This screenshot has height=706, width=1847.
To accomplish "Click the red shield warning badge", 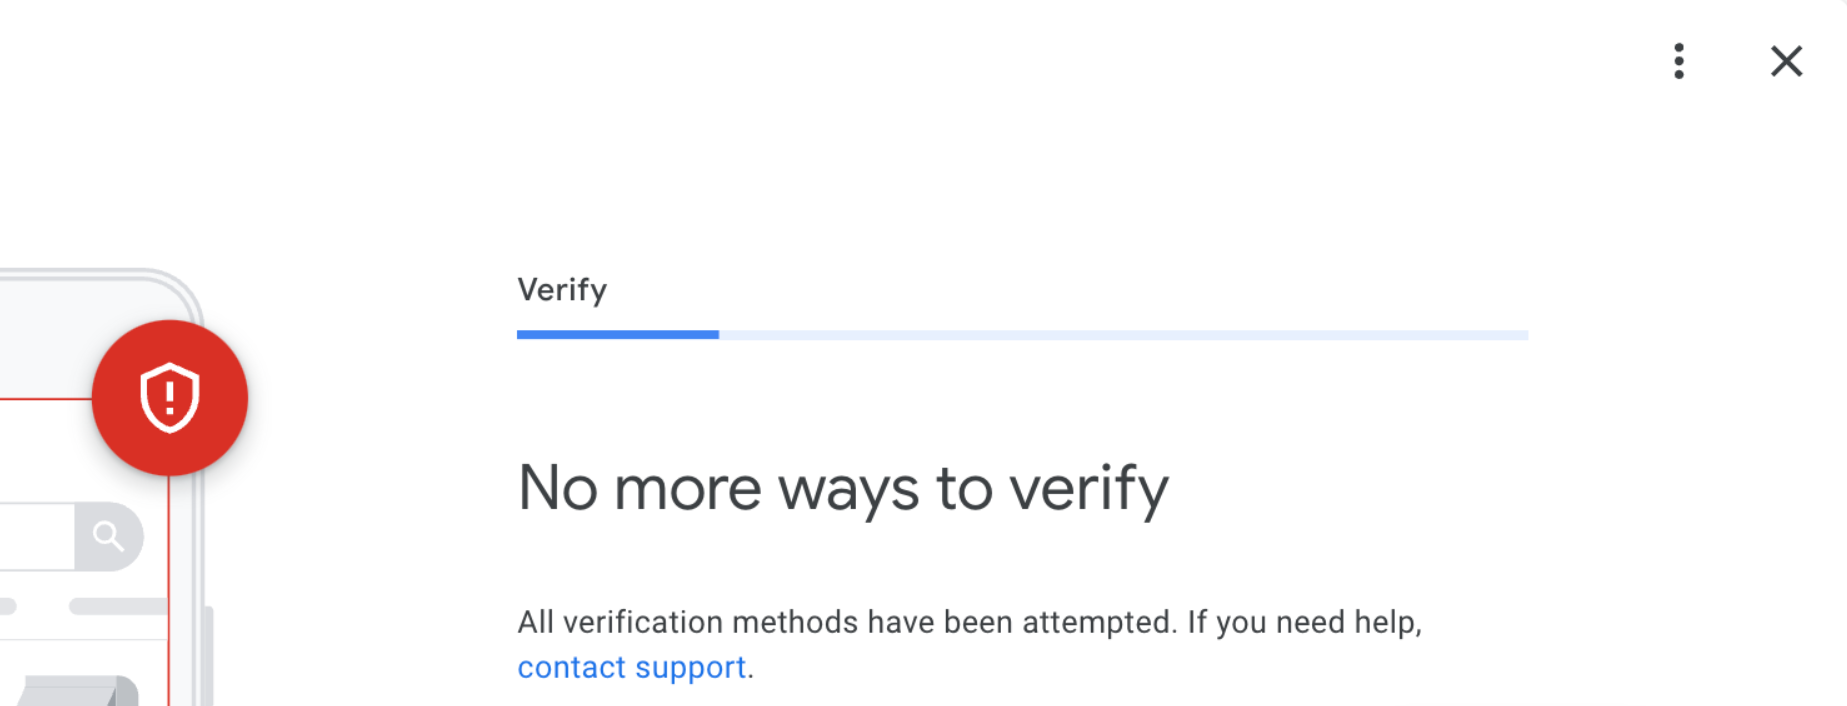I will [170, 397].
